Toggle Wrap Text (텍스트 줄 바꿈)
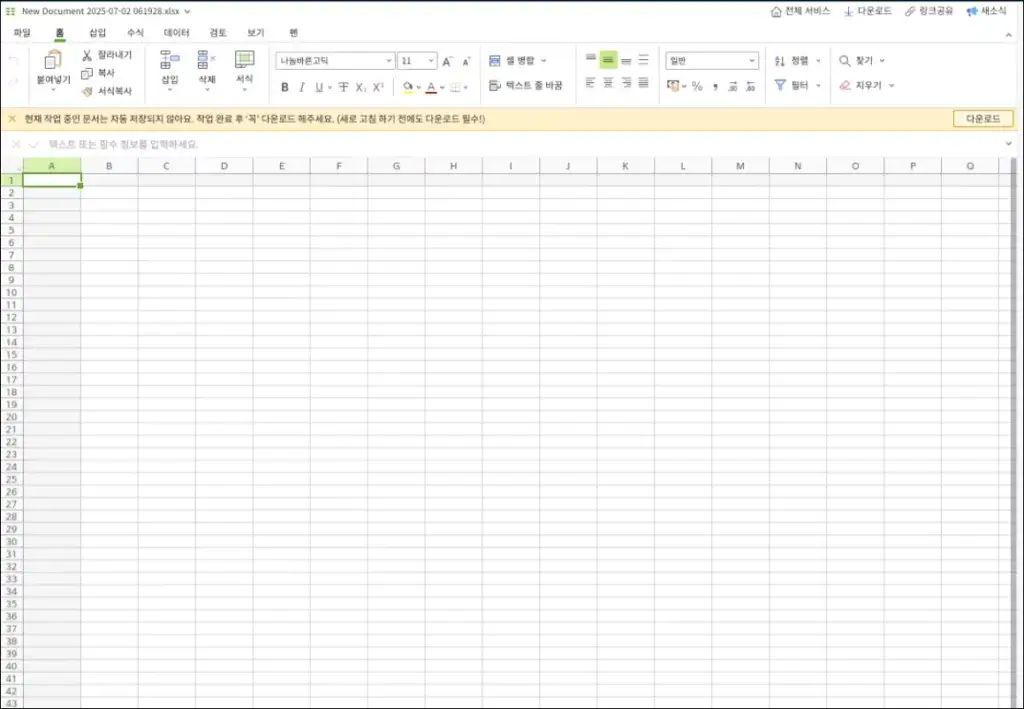Image resolution: width=1024 pixels, height=709 pixels. point(526,86)
